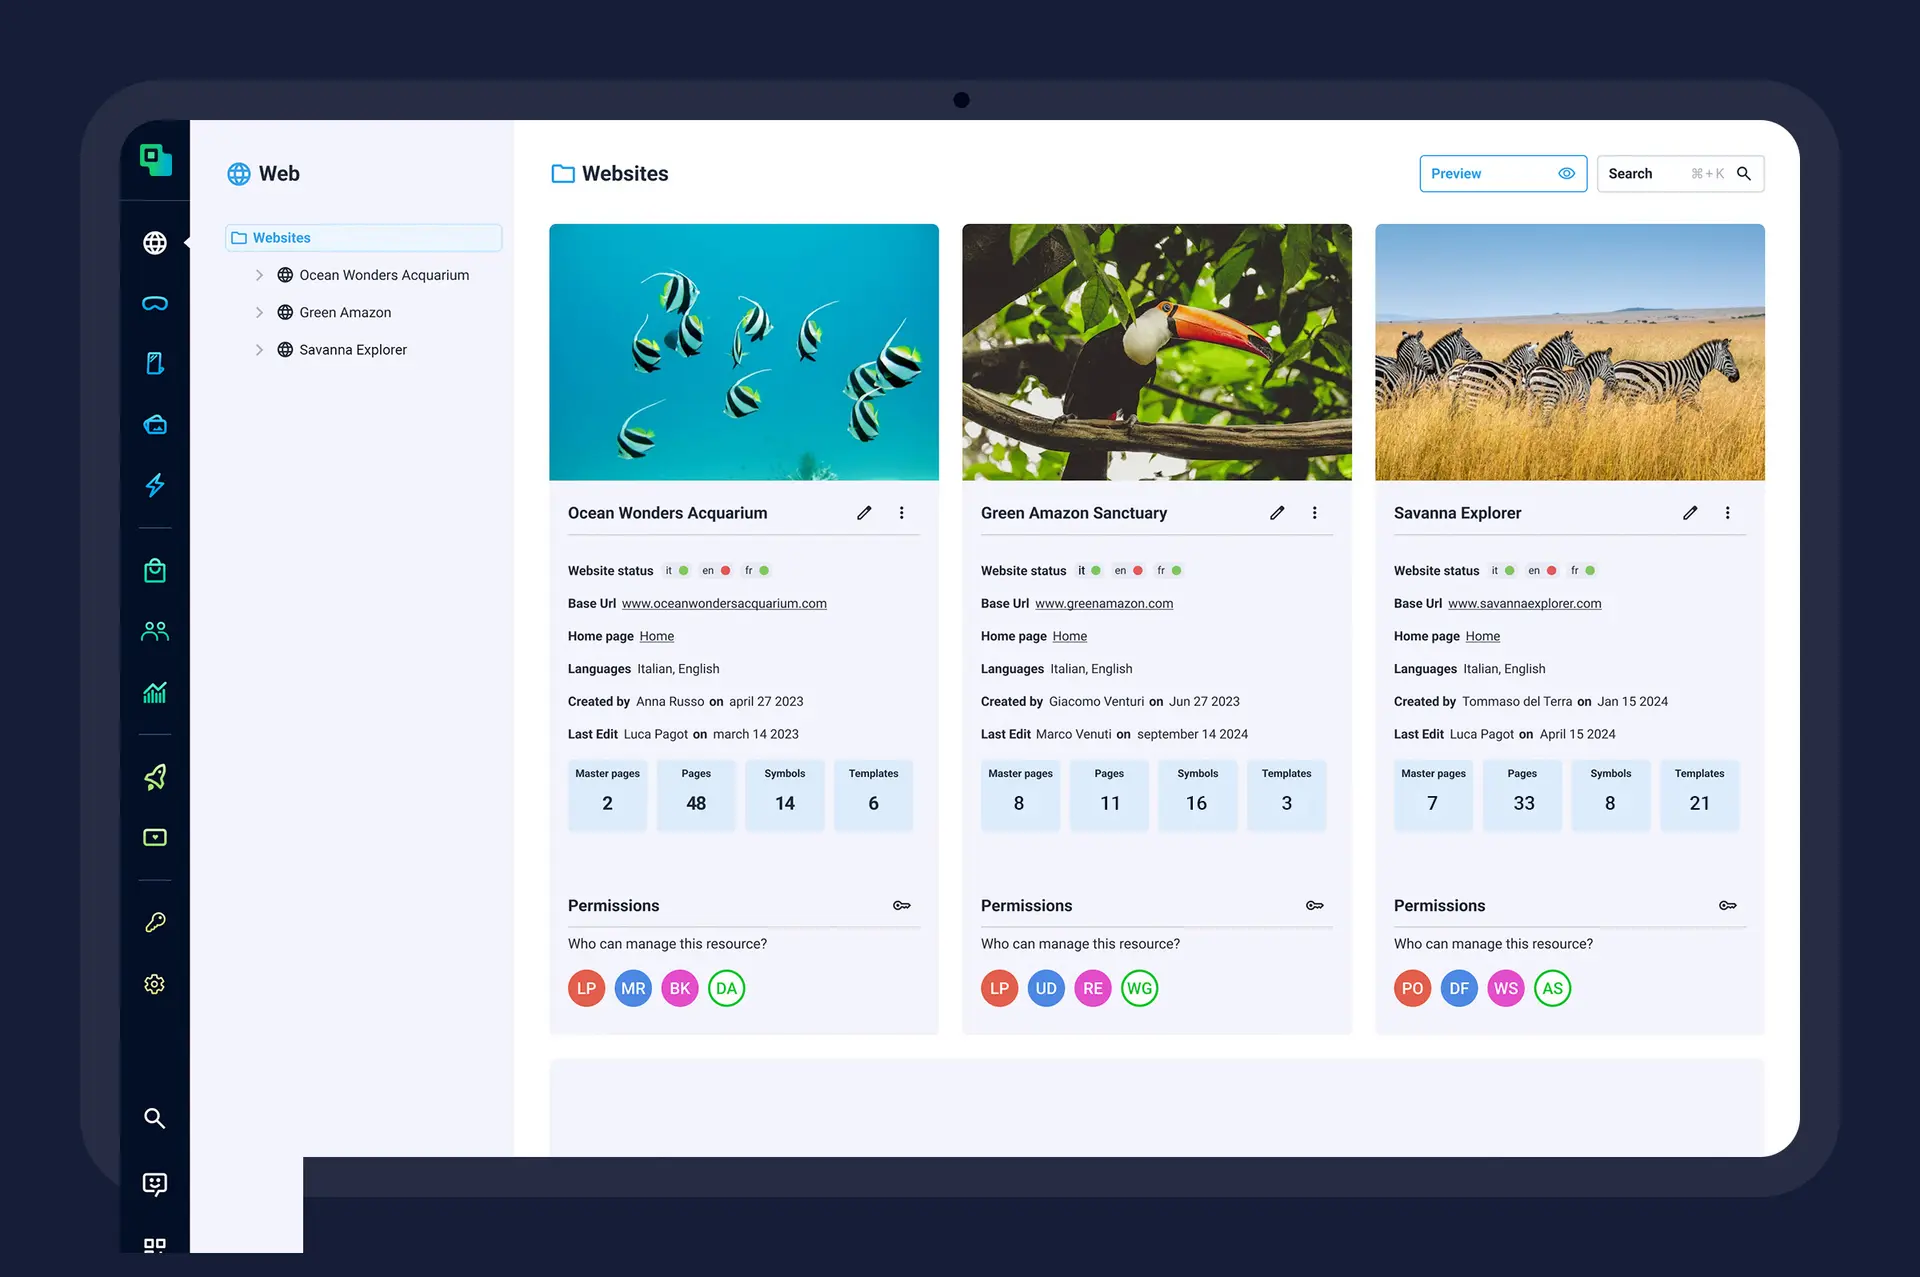Expand Green Amazon in the sidebar tree
This screenshot has height=1277, width=1920.
click(x=260, y=312)
